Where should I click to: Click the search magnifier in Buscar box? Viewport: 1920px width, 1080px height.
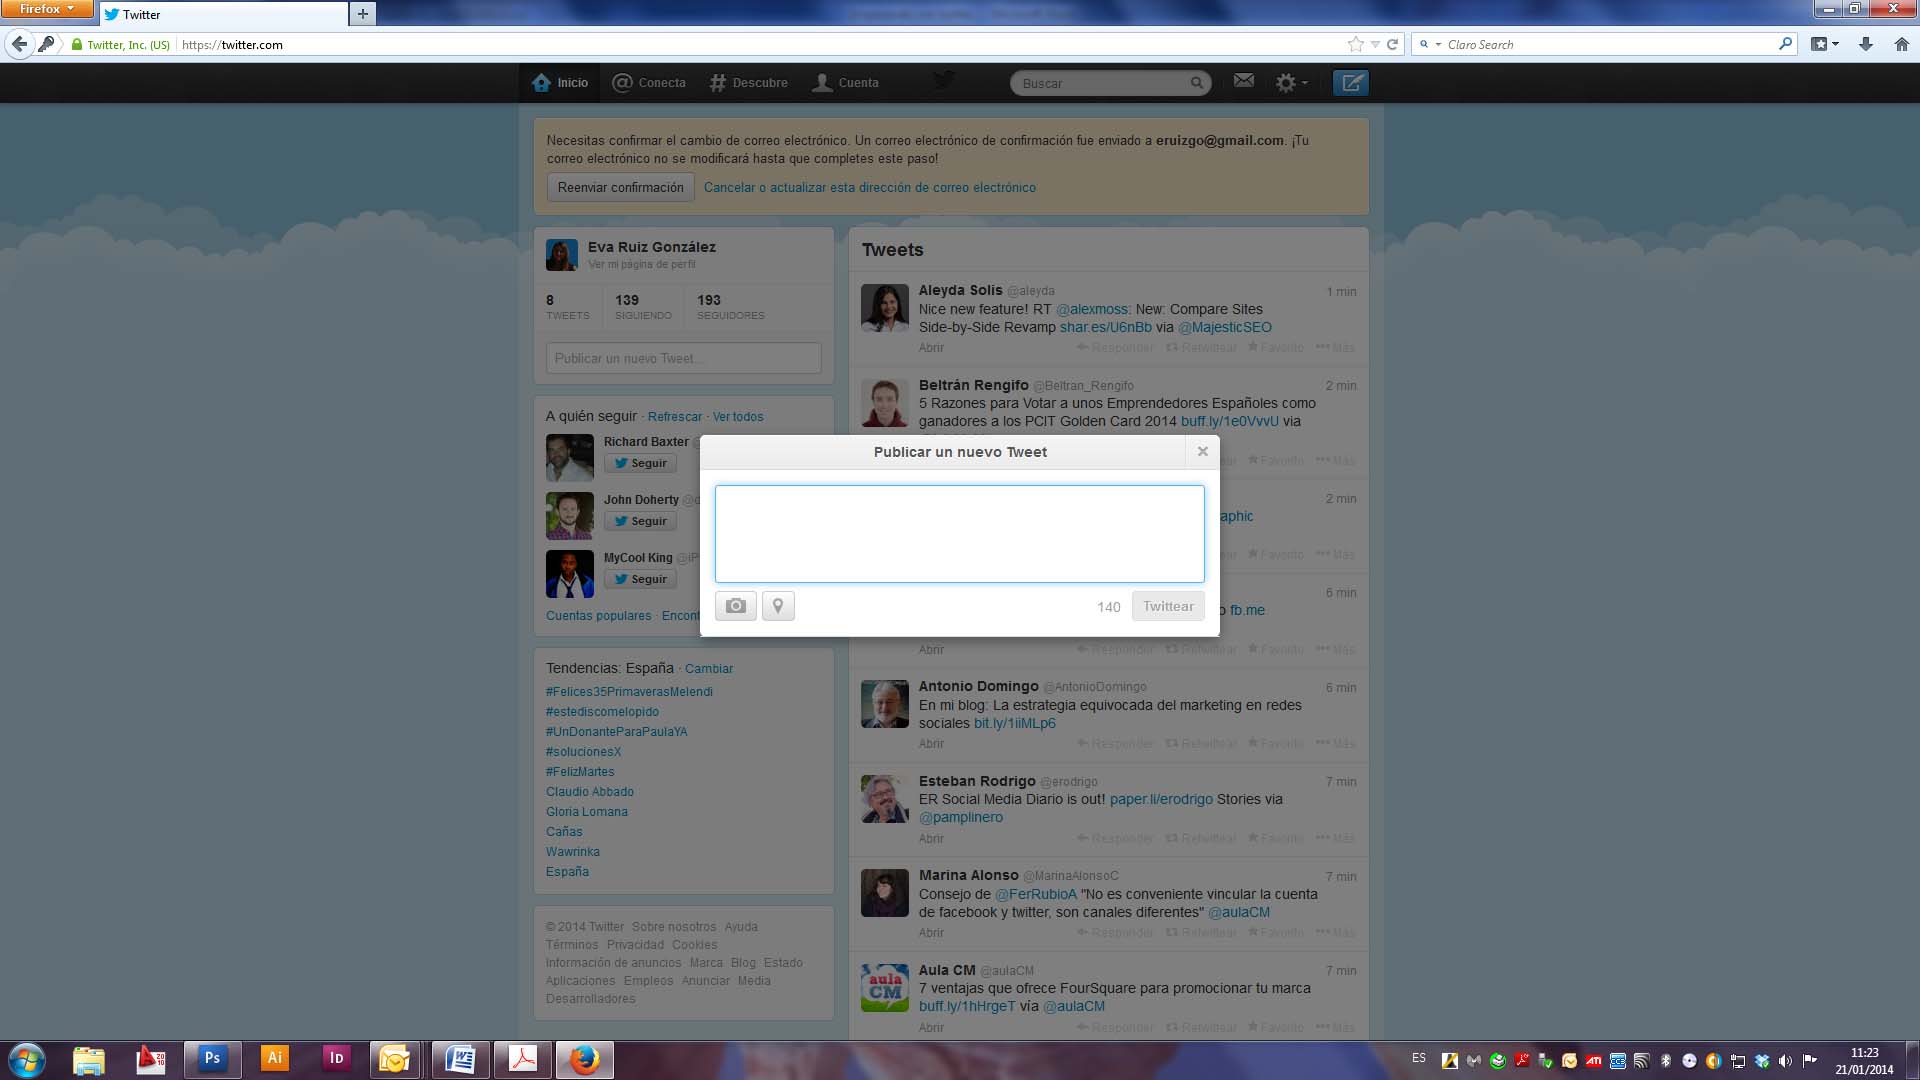1196,83
